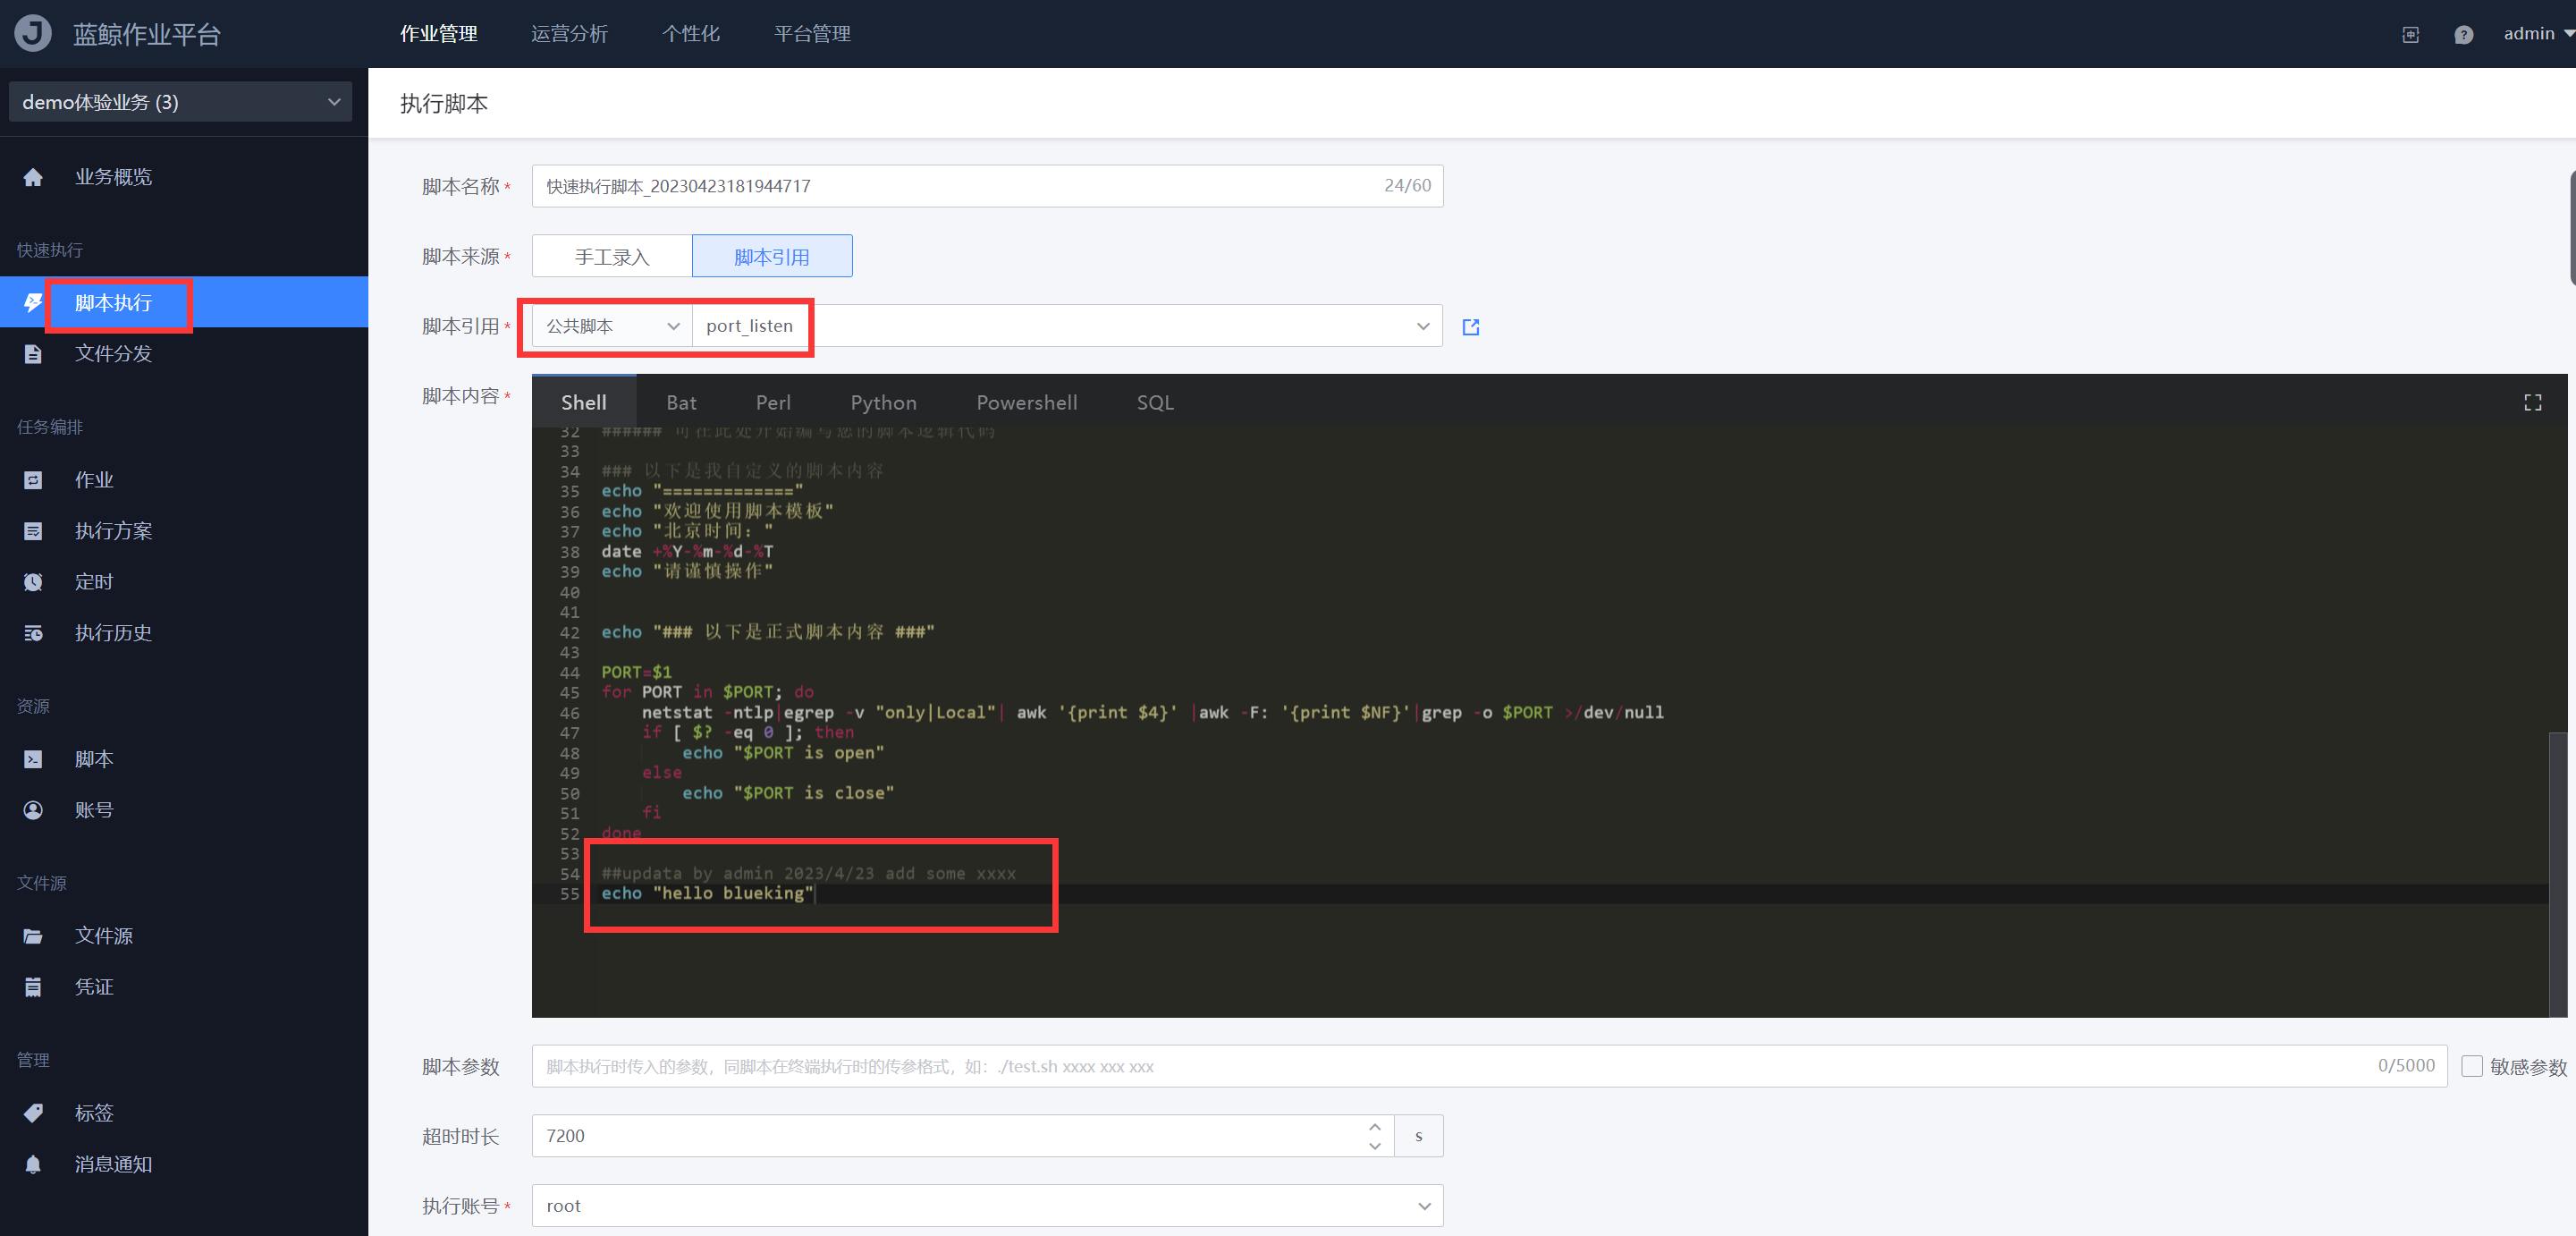The height and width of the screenshot is (1236, 2576).
Task: Click the 作业 sidebar icon
Action: pos(33,480)
